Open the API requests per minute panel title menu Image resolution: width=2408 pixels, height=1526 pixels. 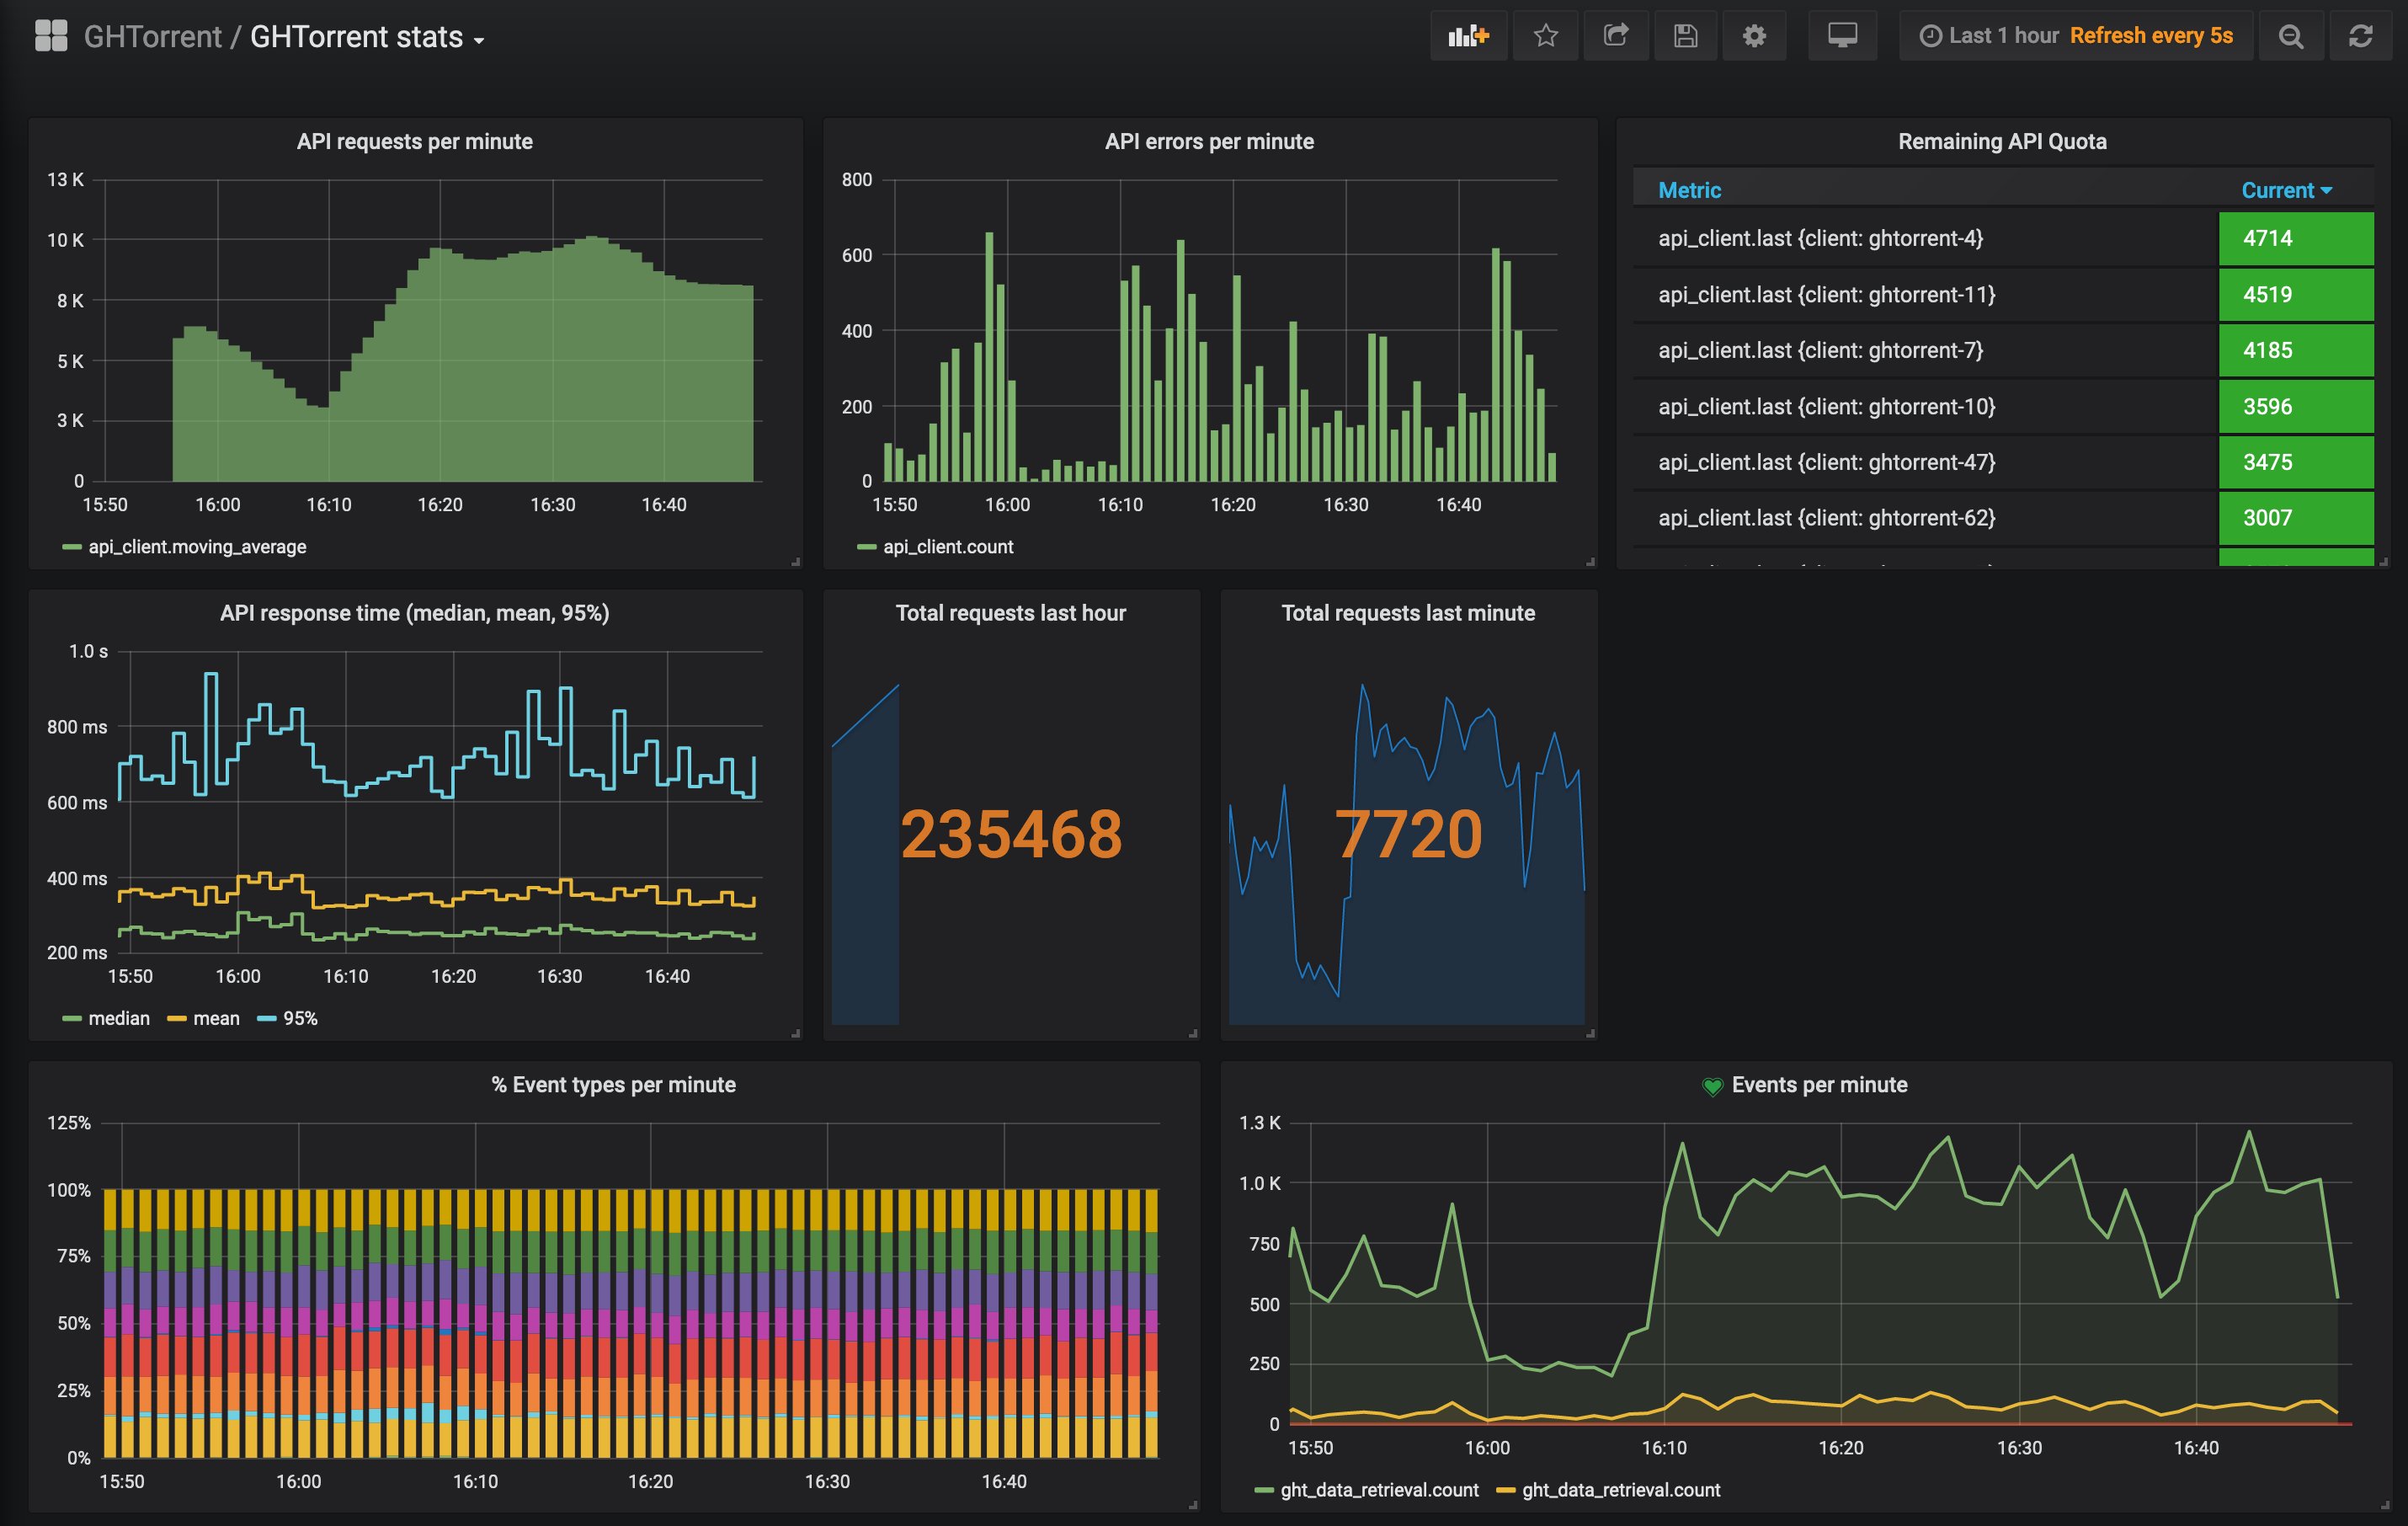[414, 141]
